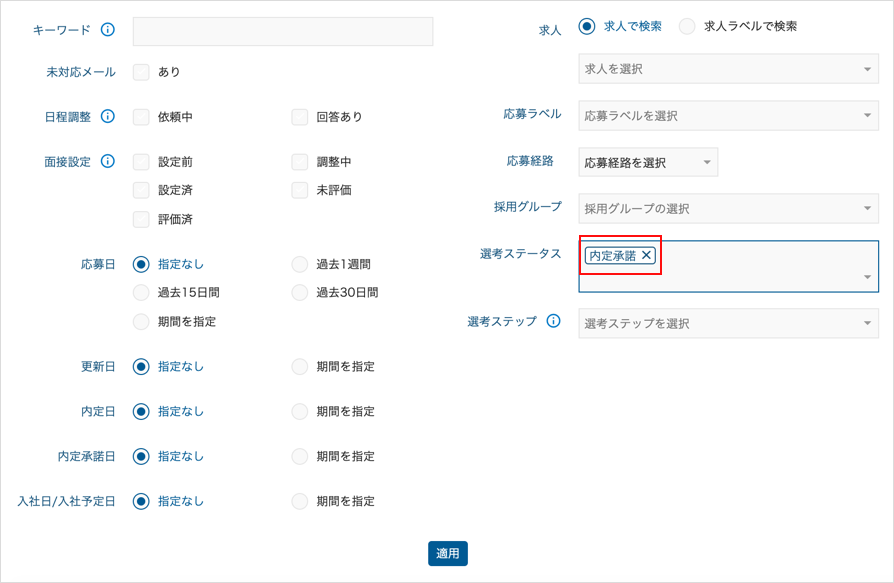The image size is (894, 583).
Task: Focus the キーワード text field
Action: pyautogui.click(x=283, y=31)
